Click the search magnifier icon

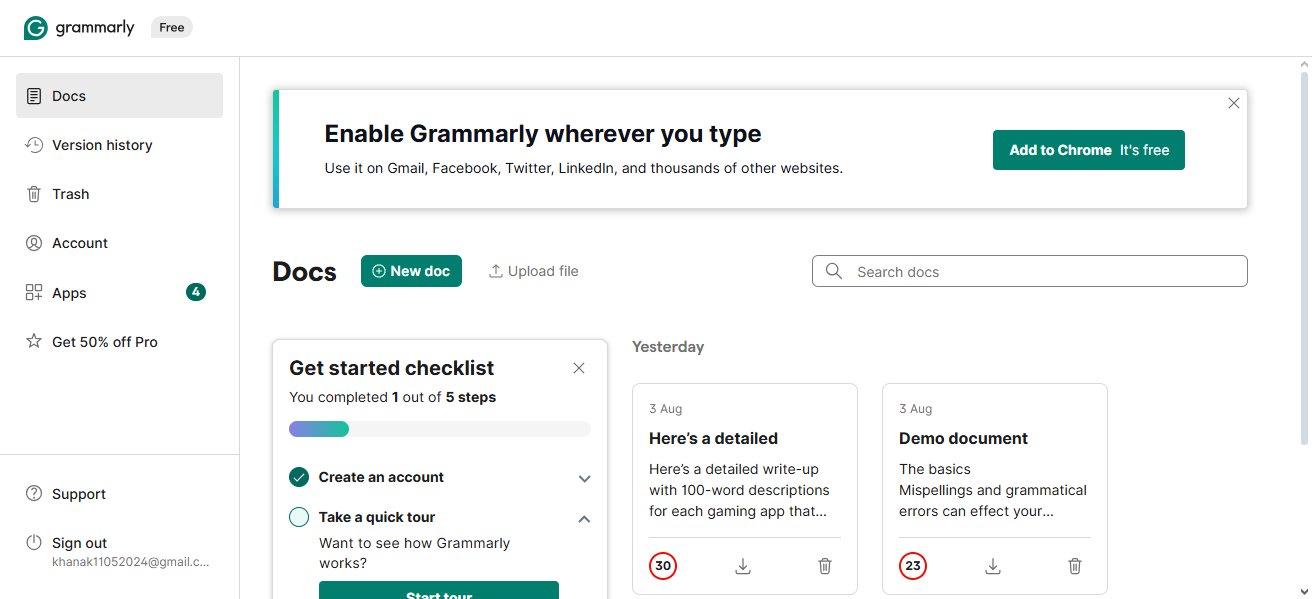(x=834, y=271)
